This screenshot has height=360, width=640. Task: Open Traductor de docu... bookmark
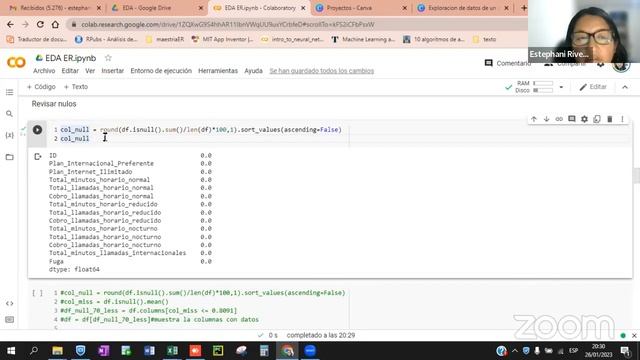(x=37, y=39)
